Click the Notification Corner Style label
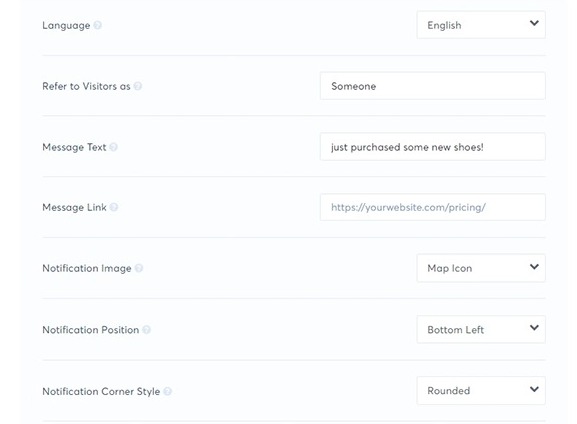 [x=101, y=391]
